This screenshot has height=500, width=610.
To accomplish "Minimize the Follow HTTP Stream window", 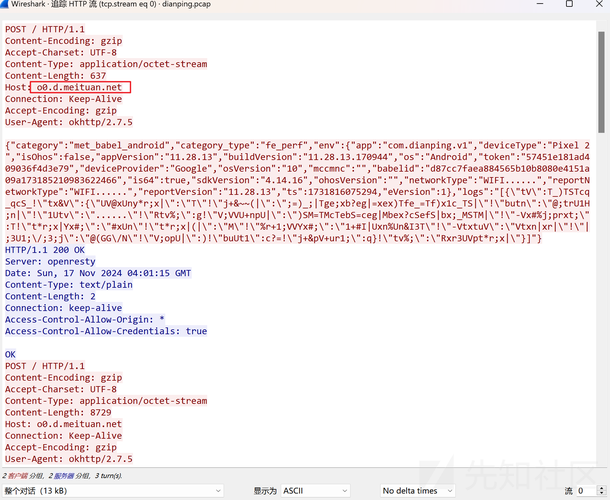I will 540,4.
